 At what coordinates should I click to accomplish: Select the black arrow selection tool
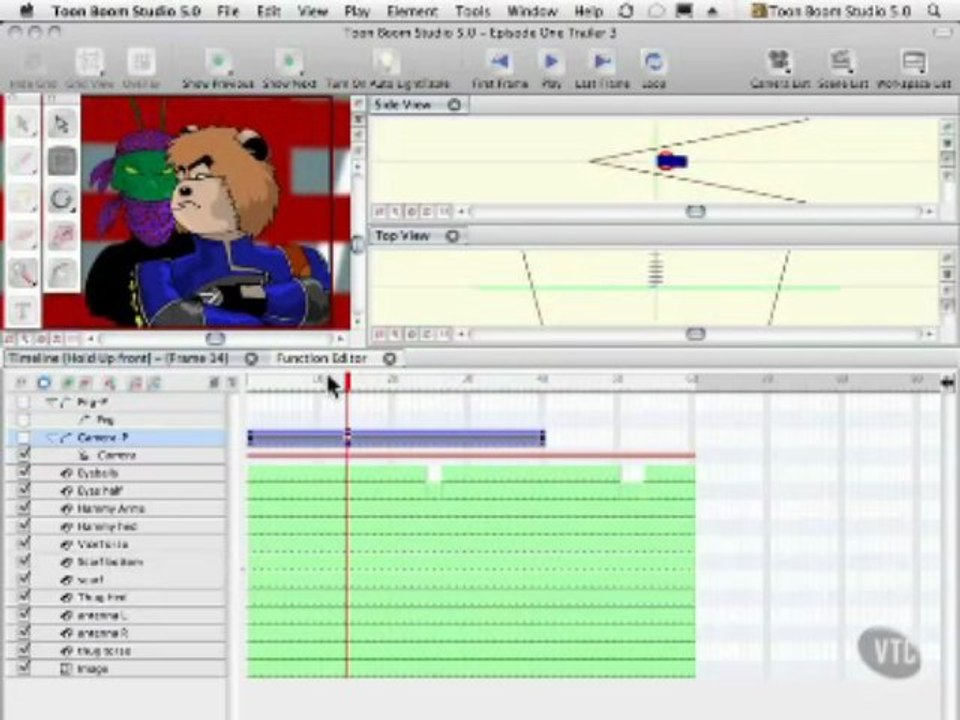[x=62, y=124]
